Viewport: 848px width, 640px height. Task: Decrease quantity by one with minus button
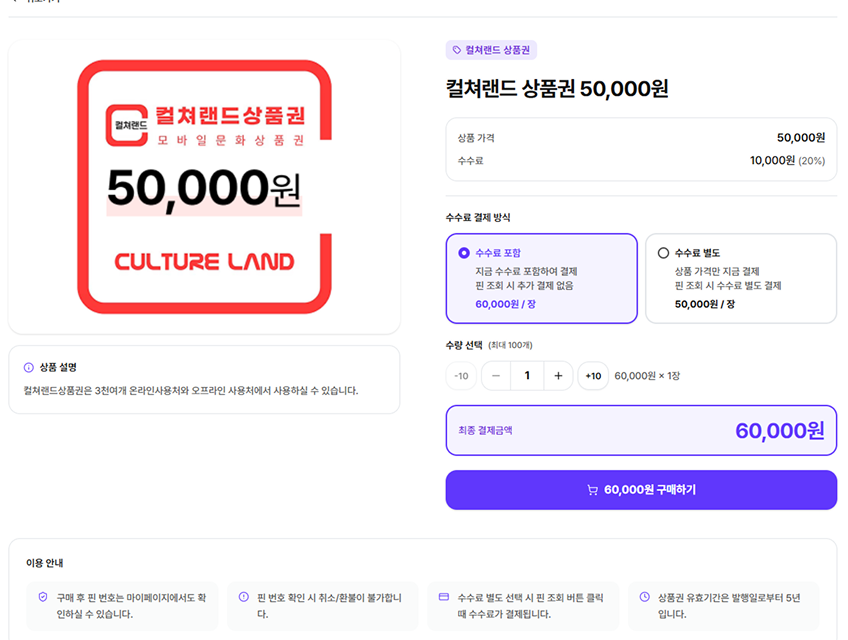click(x=496, y=376)
